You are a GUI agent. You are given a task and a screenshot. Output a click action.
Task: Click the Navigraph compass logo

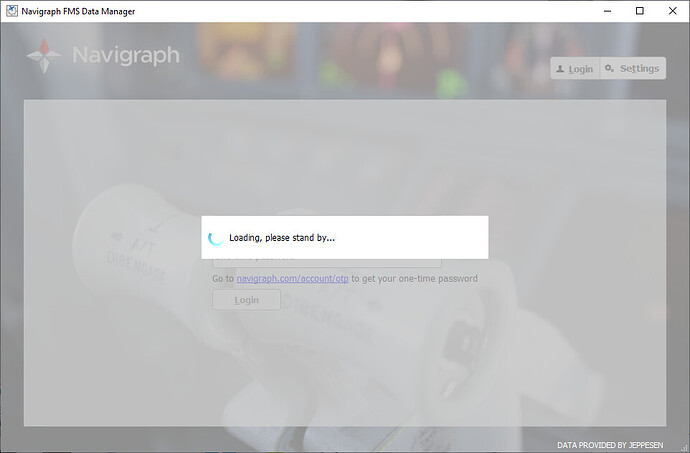click(x=44, y=56)
